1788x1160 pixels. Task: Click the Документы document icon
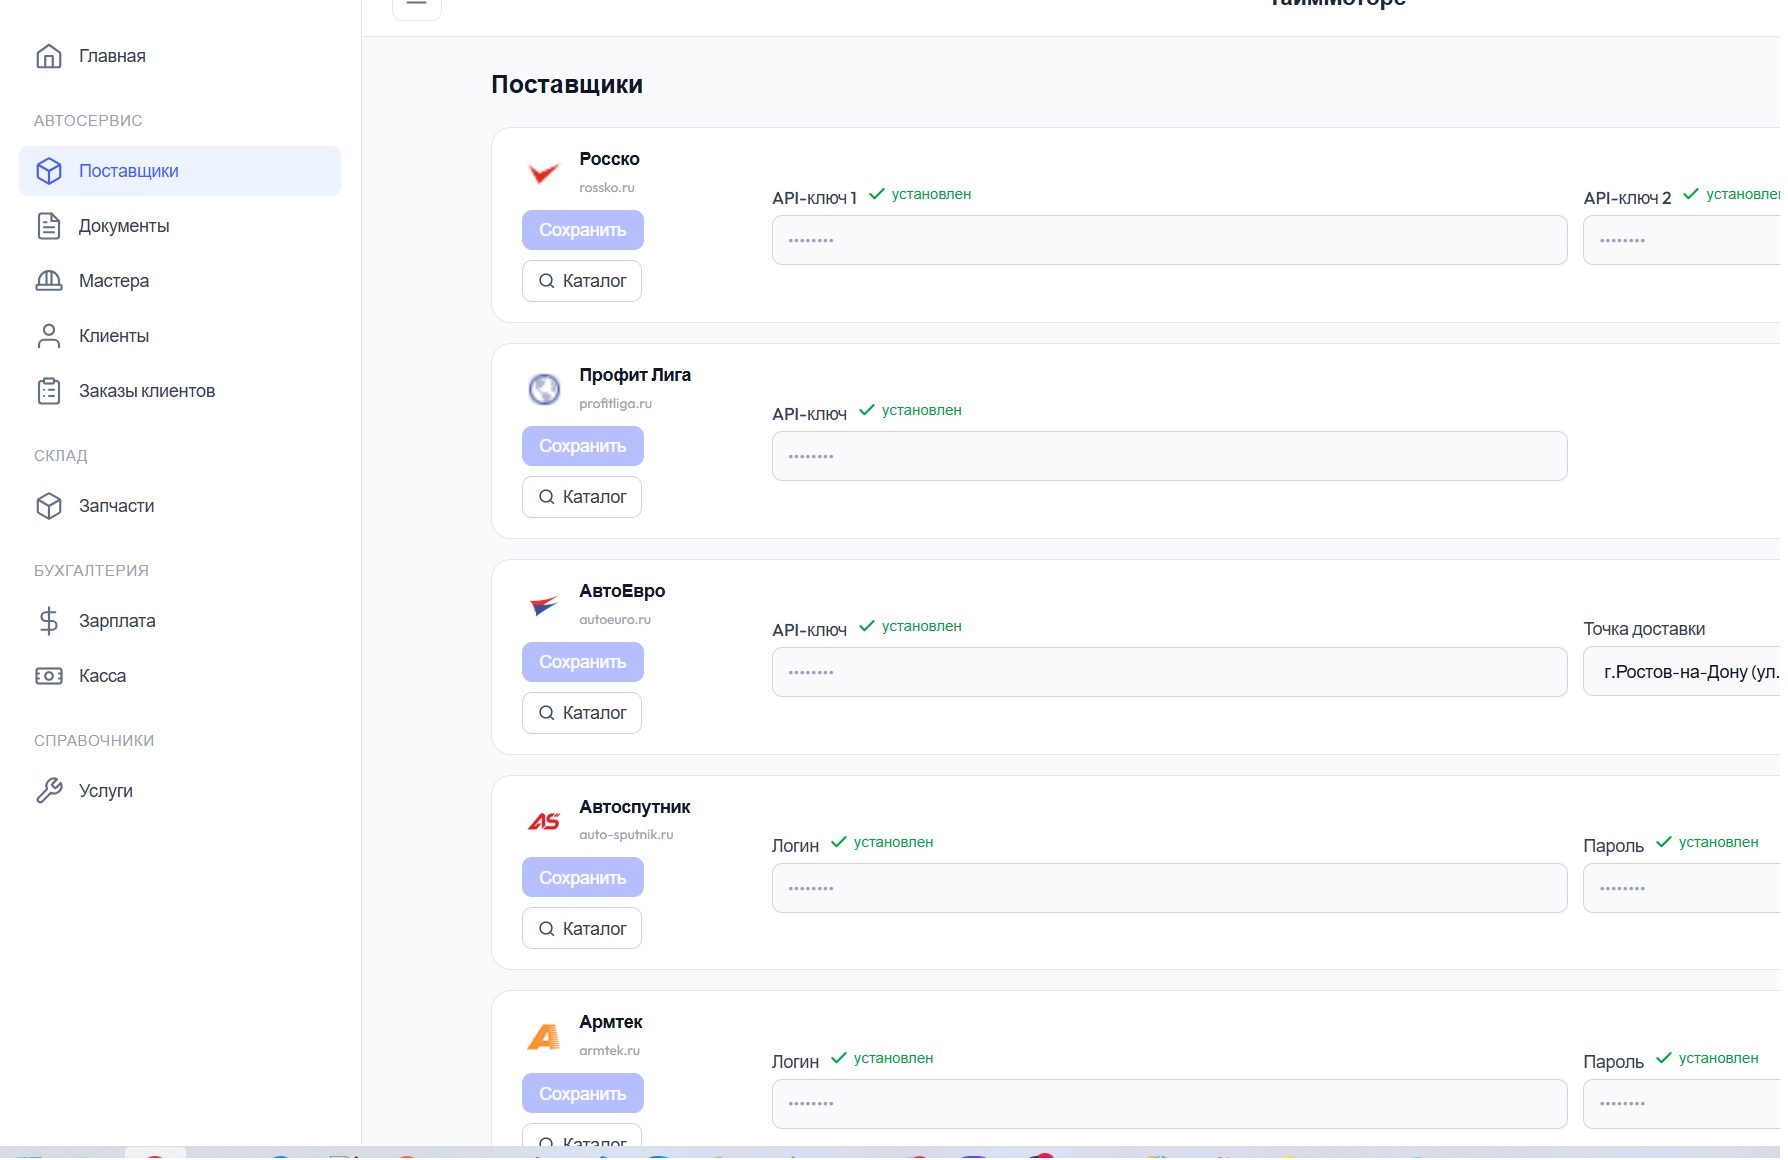[x=49, y=226]
